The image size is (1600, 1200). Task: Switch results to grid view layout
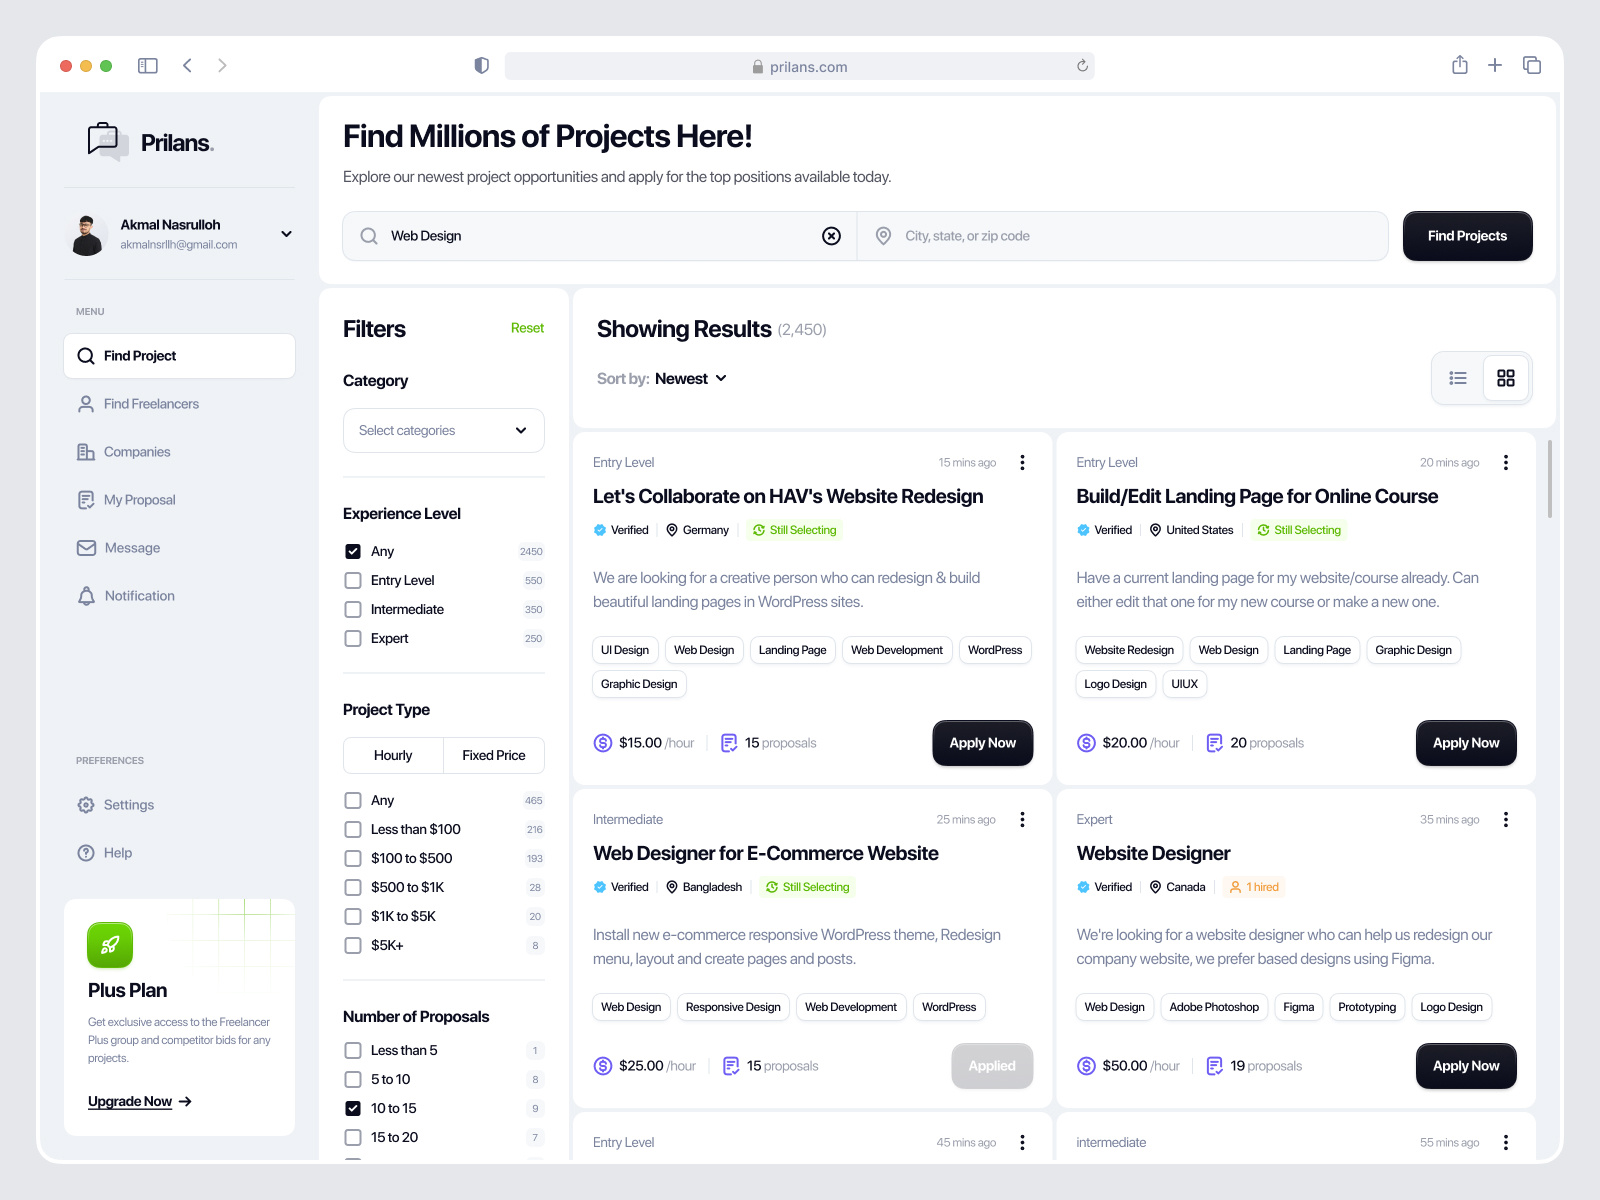click(x=1506, y=378)
